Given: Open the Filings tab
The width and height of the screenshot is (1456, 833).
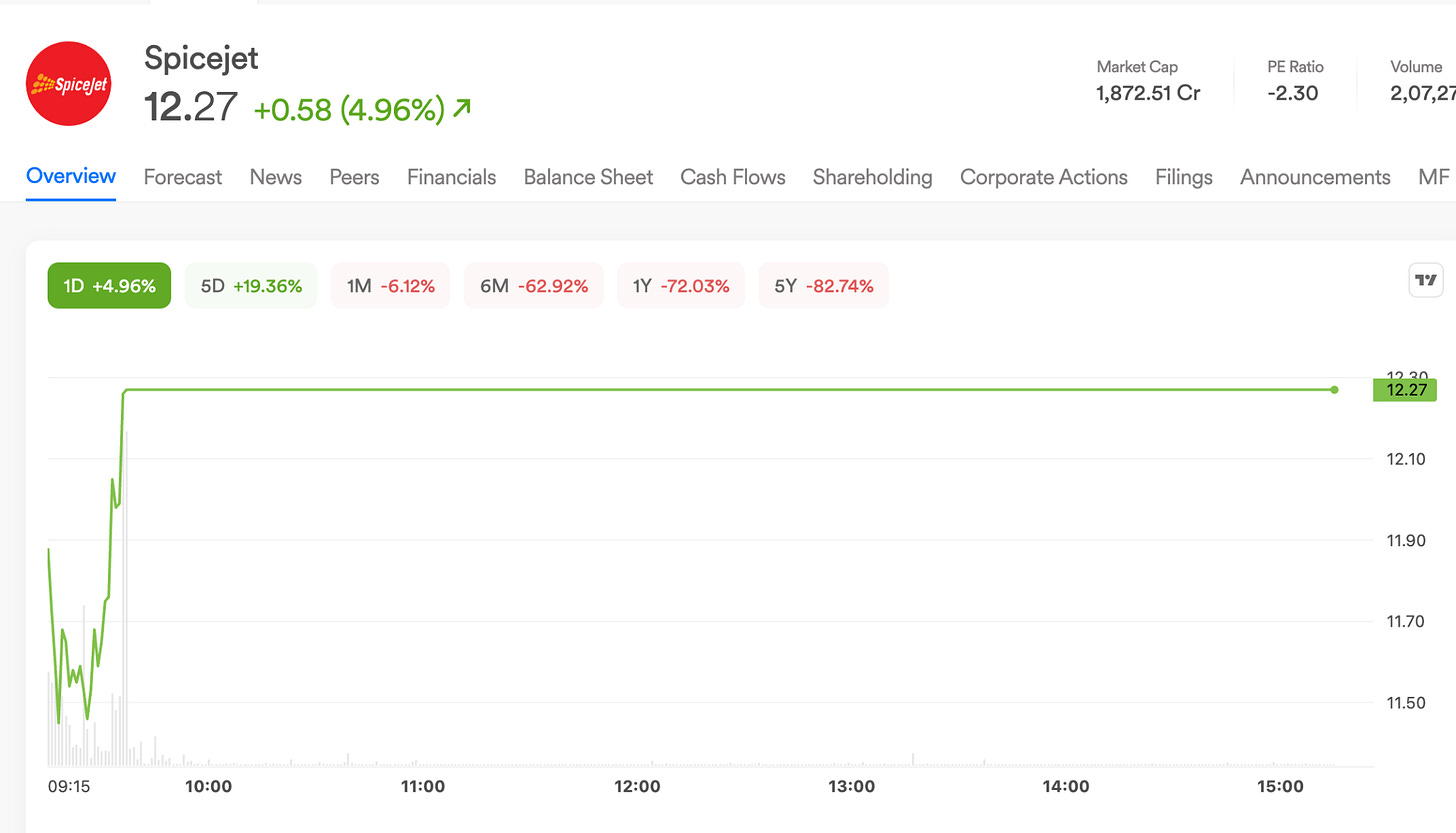Looking at the screenshot, I should point(1184,177).
